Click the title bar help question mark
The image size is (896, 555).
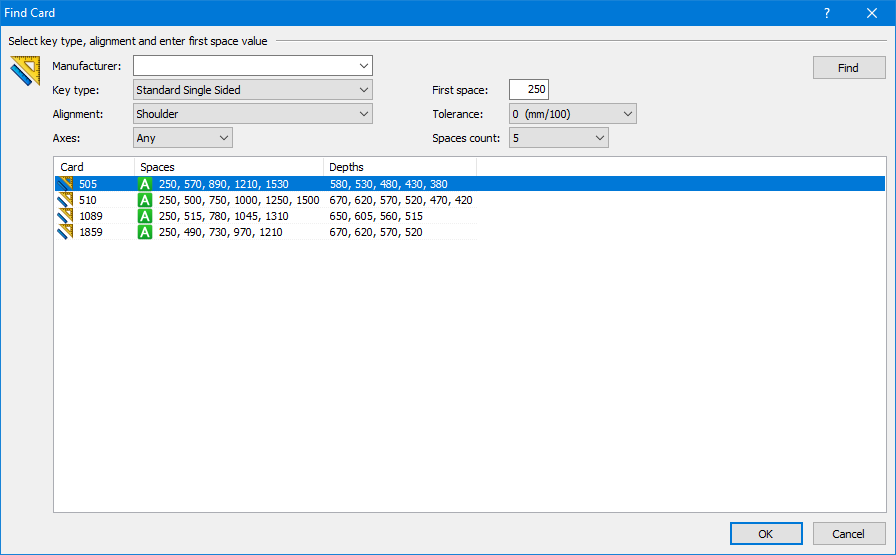coord(827,13)
